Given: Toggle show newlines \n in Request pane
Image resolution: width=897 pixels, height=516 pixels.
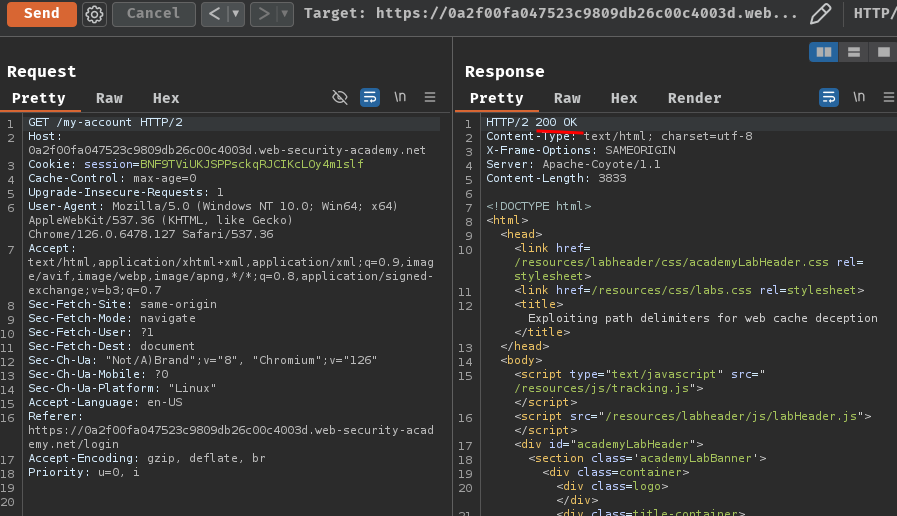Looking at the screenshot, I should 400,97.
